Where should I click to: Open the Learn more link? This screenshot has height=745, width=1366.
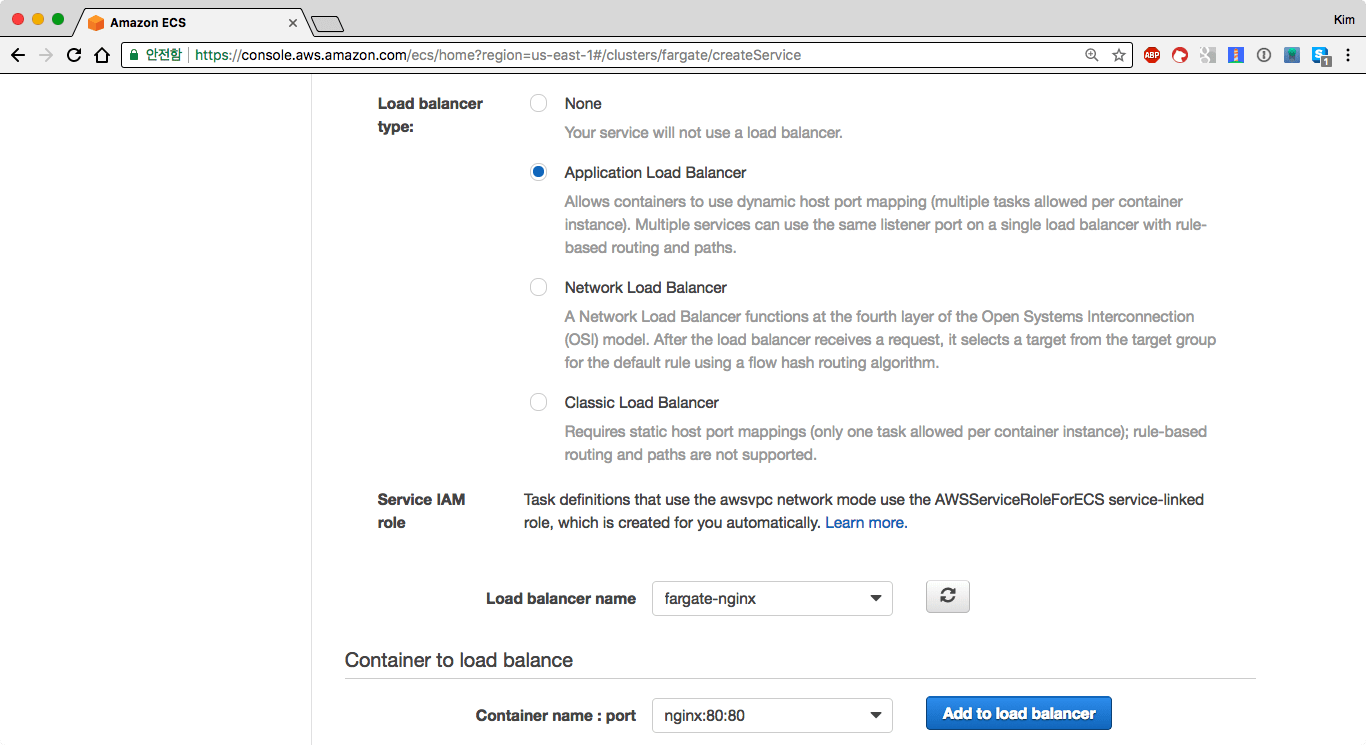[866, 523]
